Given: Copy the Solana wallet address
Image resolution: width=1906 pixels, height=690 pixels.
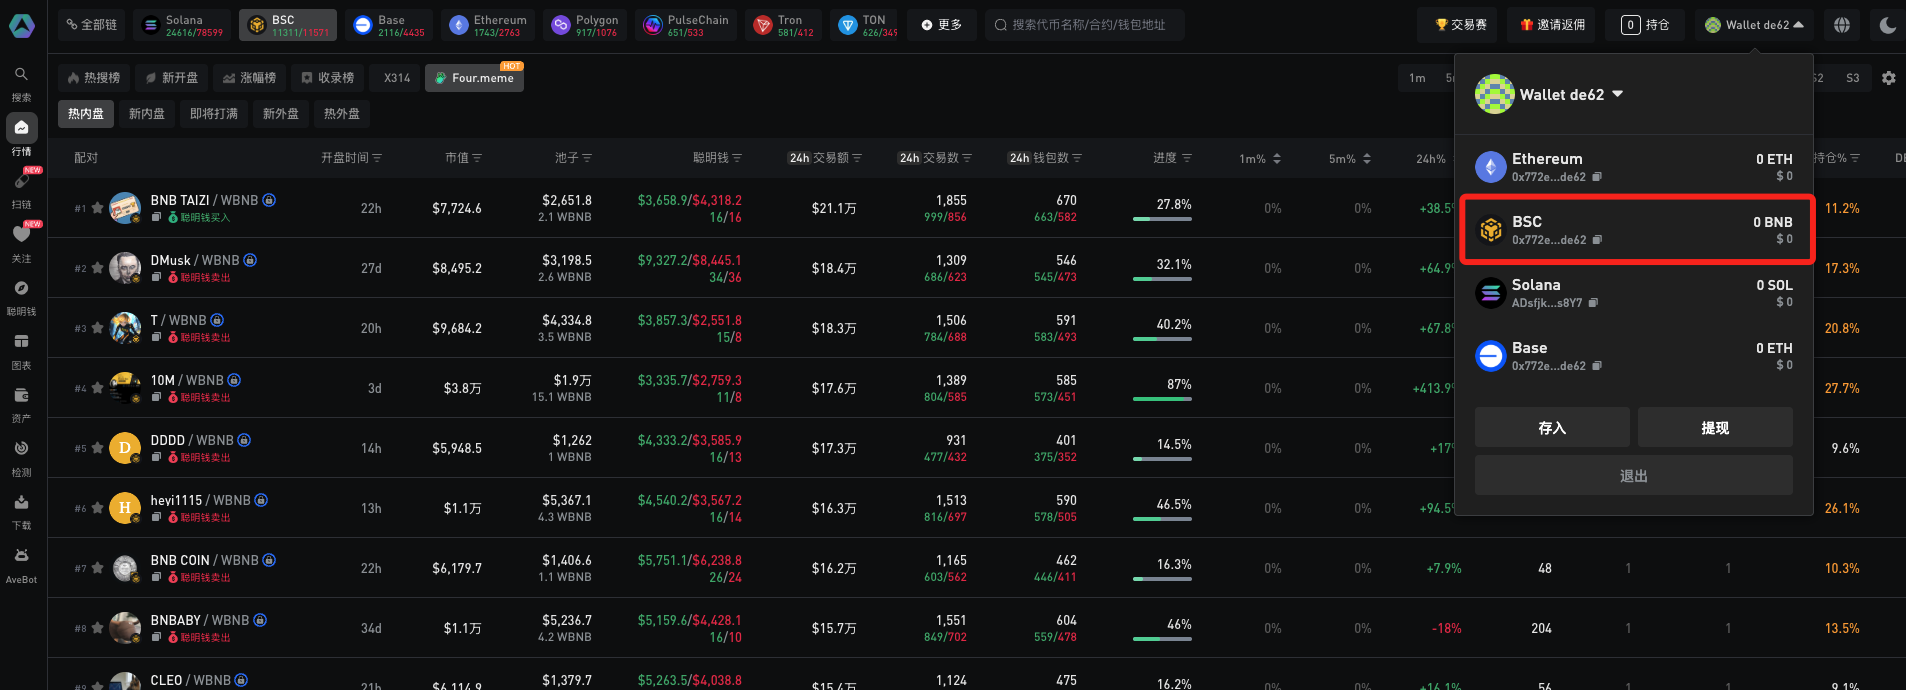Looking at the screenshot, I should pyautogui.click(x=1593, y=303).
